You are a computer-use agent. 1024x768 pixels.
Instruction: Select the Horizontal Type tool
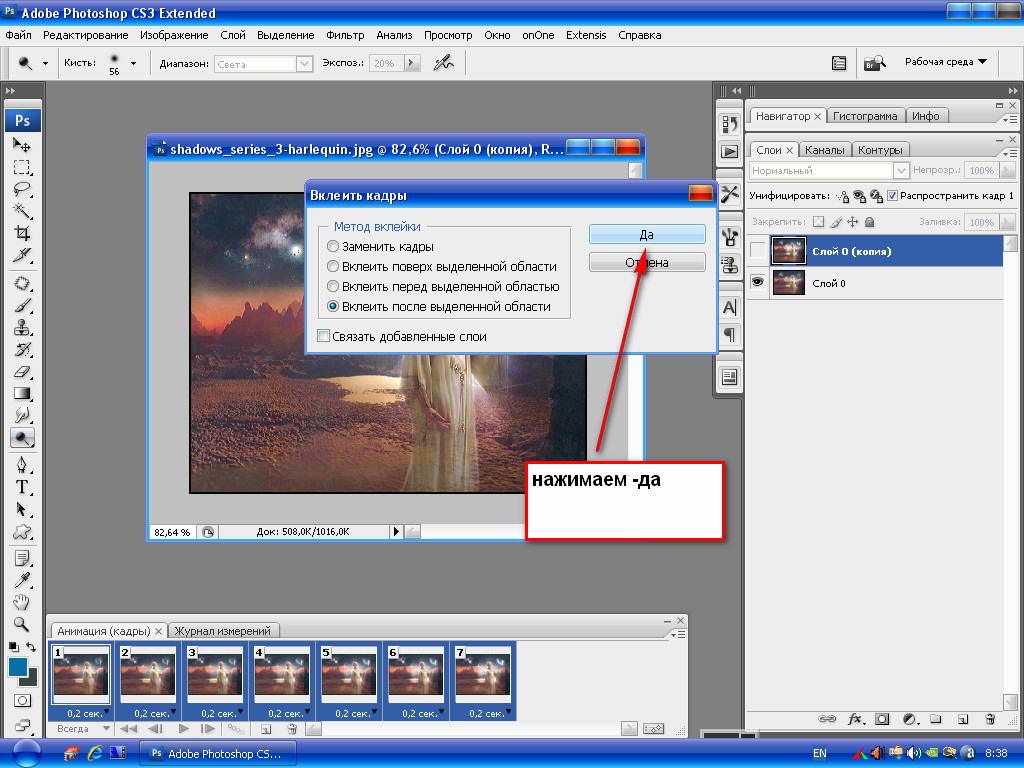[x=22, y=487]
